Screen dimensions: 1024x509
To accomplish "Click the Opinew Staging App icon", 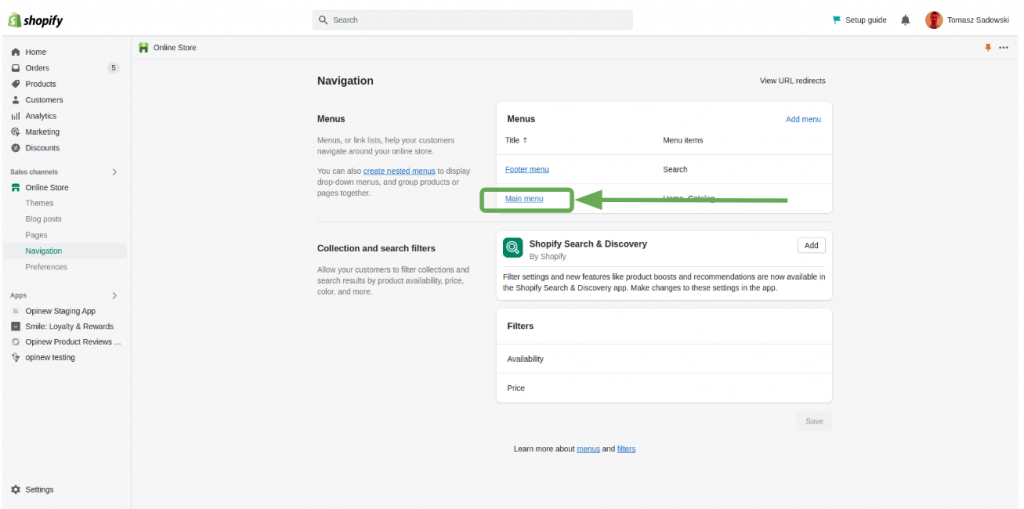I will (x=16, y=311).
